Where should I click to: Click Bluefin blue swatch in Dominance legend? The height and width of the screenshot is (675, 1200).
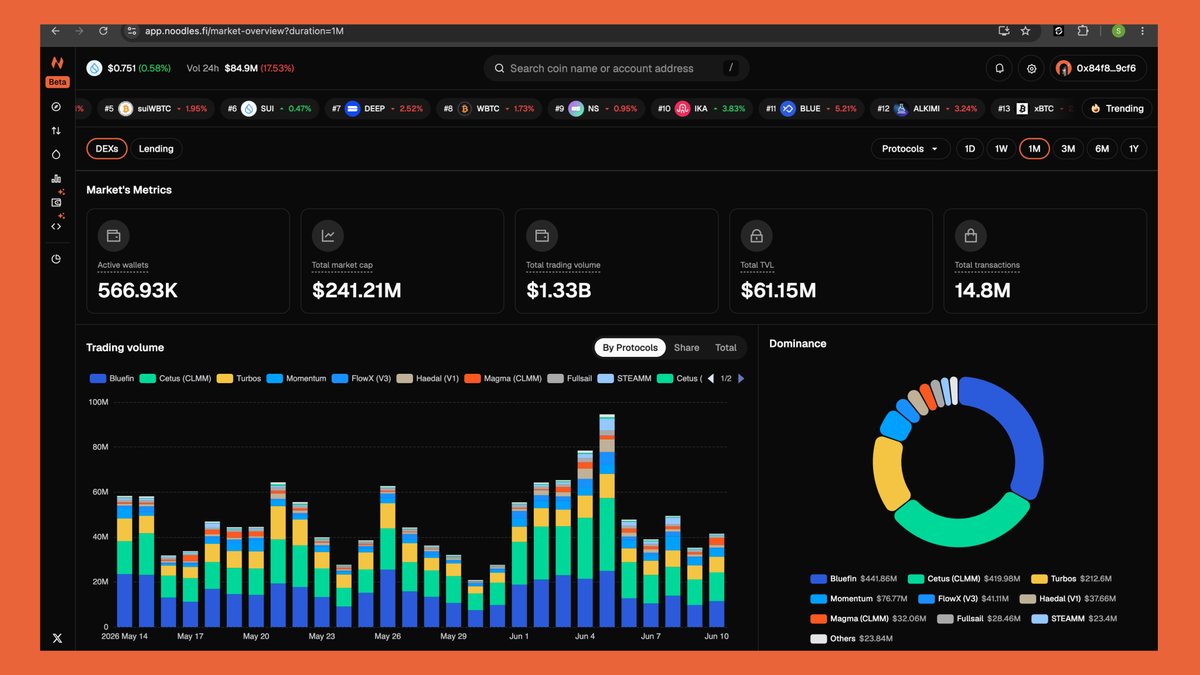818,578
